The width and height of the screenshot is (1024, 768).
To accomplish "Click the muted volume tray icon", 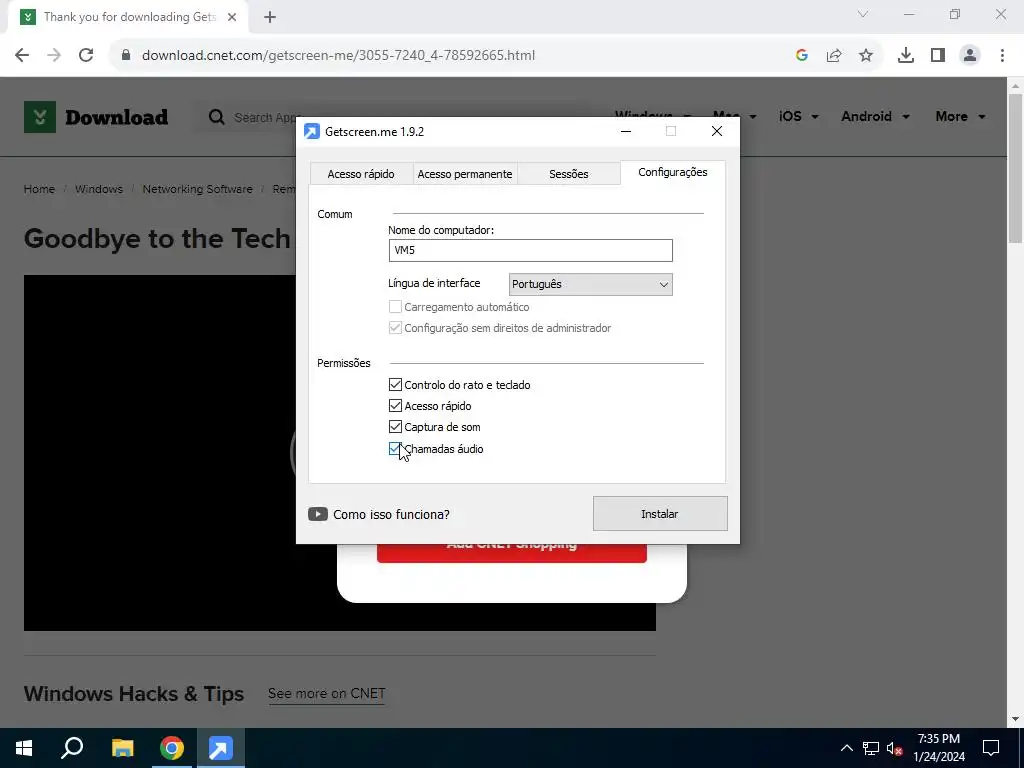I will 894,748.
